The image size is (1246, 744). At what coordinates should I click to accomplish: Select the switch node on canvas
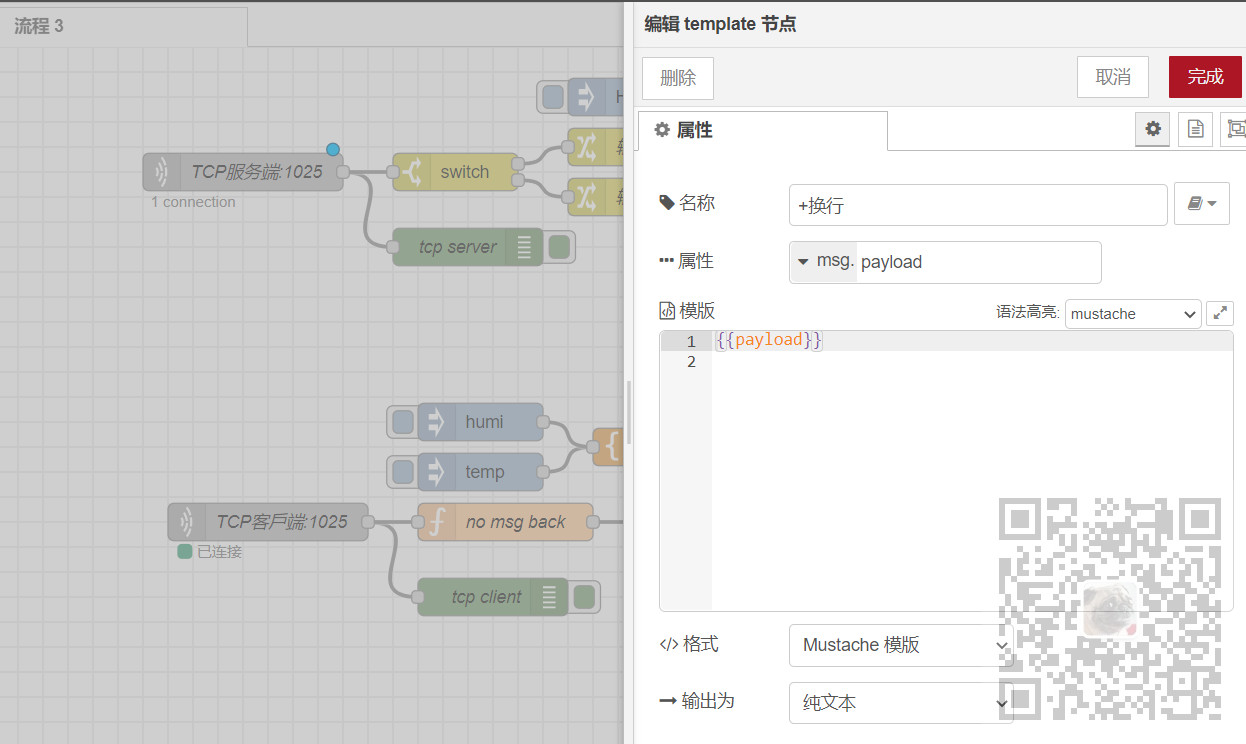[464, 172]
